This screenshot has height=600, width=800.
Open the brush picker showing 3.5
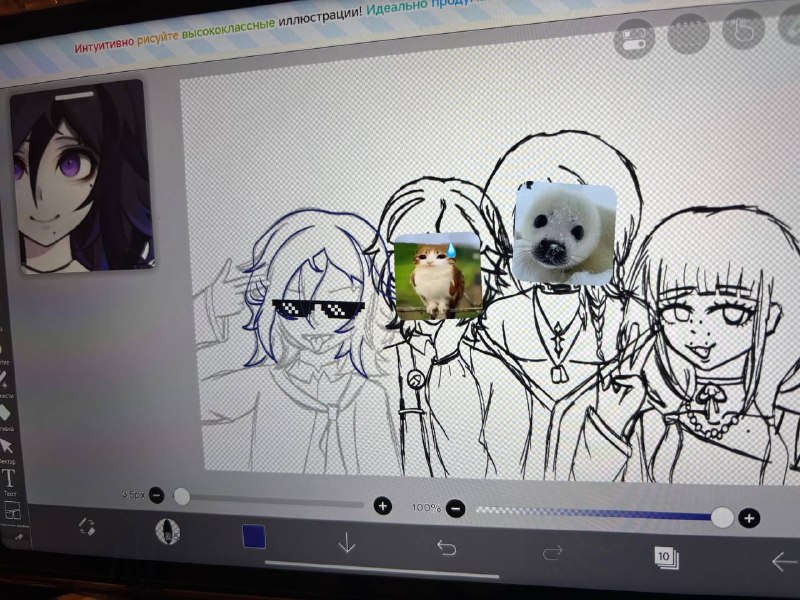168,531
